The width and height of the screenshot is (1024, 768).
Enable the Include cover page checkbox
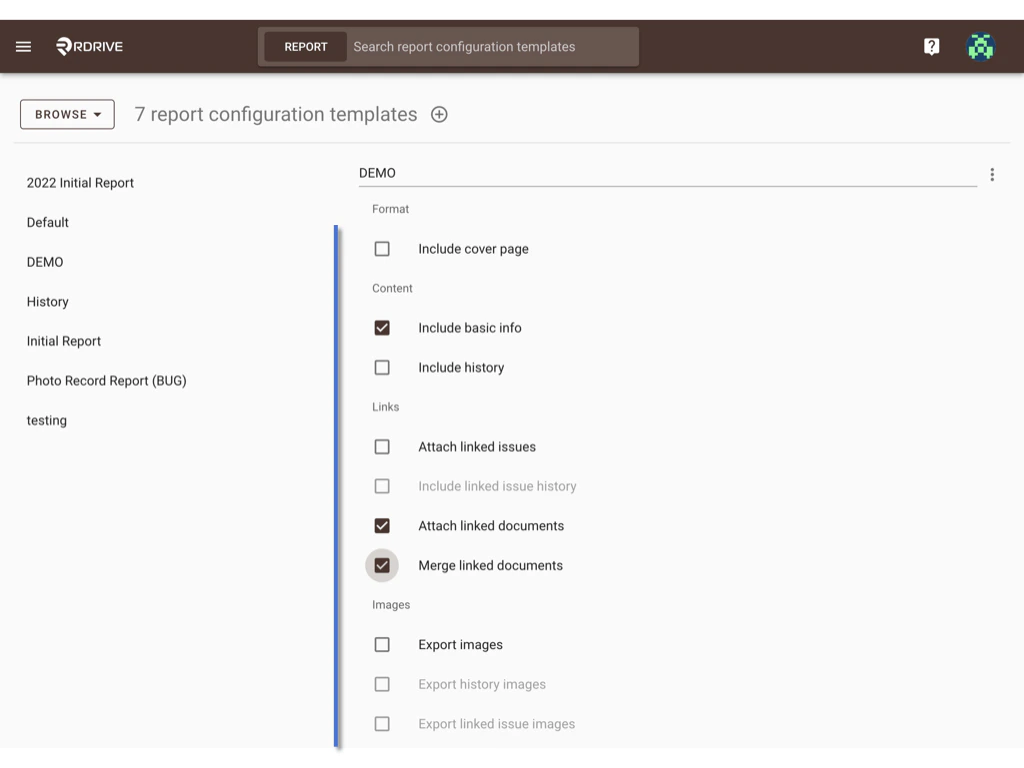[382, 248]
